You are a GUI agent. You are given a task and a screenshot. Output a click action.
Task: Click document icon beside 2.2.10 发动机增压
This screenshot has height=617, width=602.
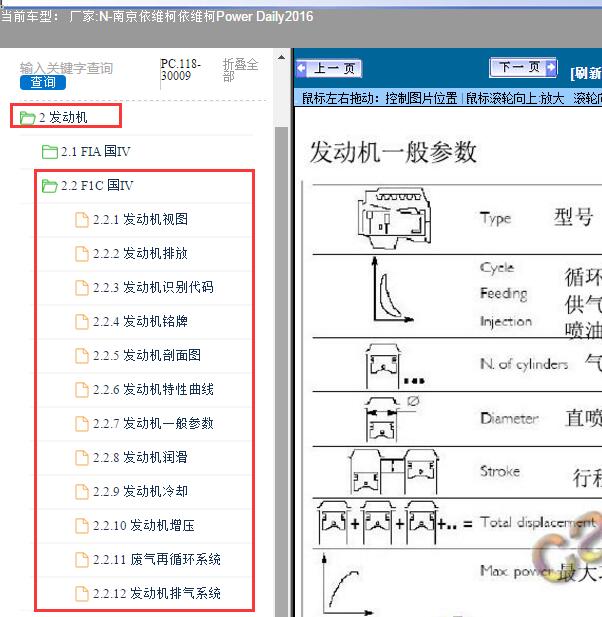(x=81, y=526)
